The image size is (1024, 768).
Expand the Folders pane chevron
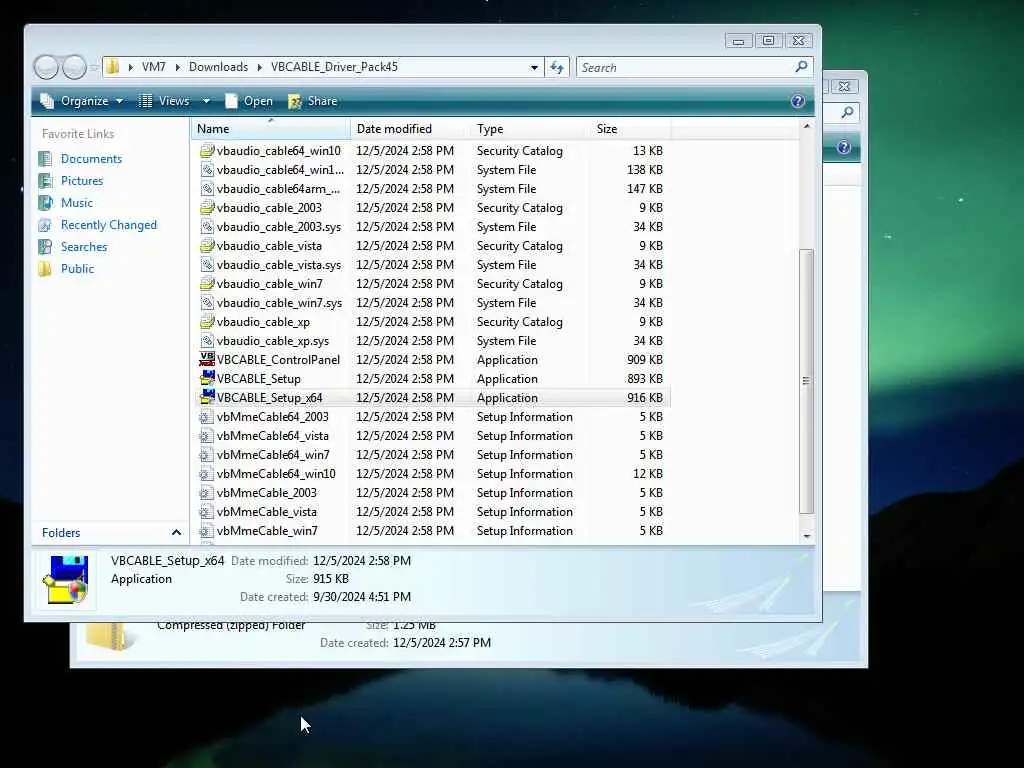click(x=176, y=532)
